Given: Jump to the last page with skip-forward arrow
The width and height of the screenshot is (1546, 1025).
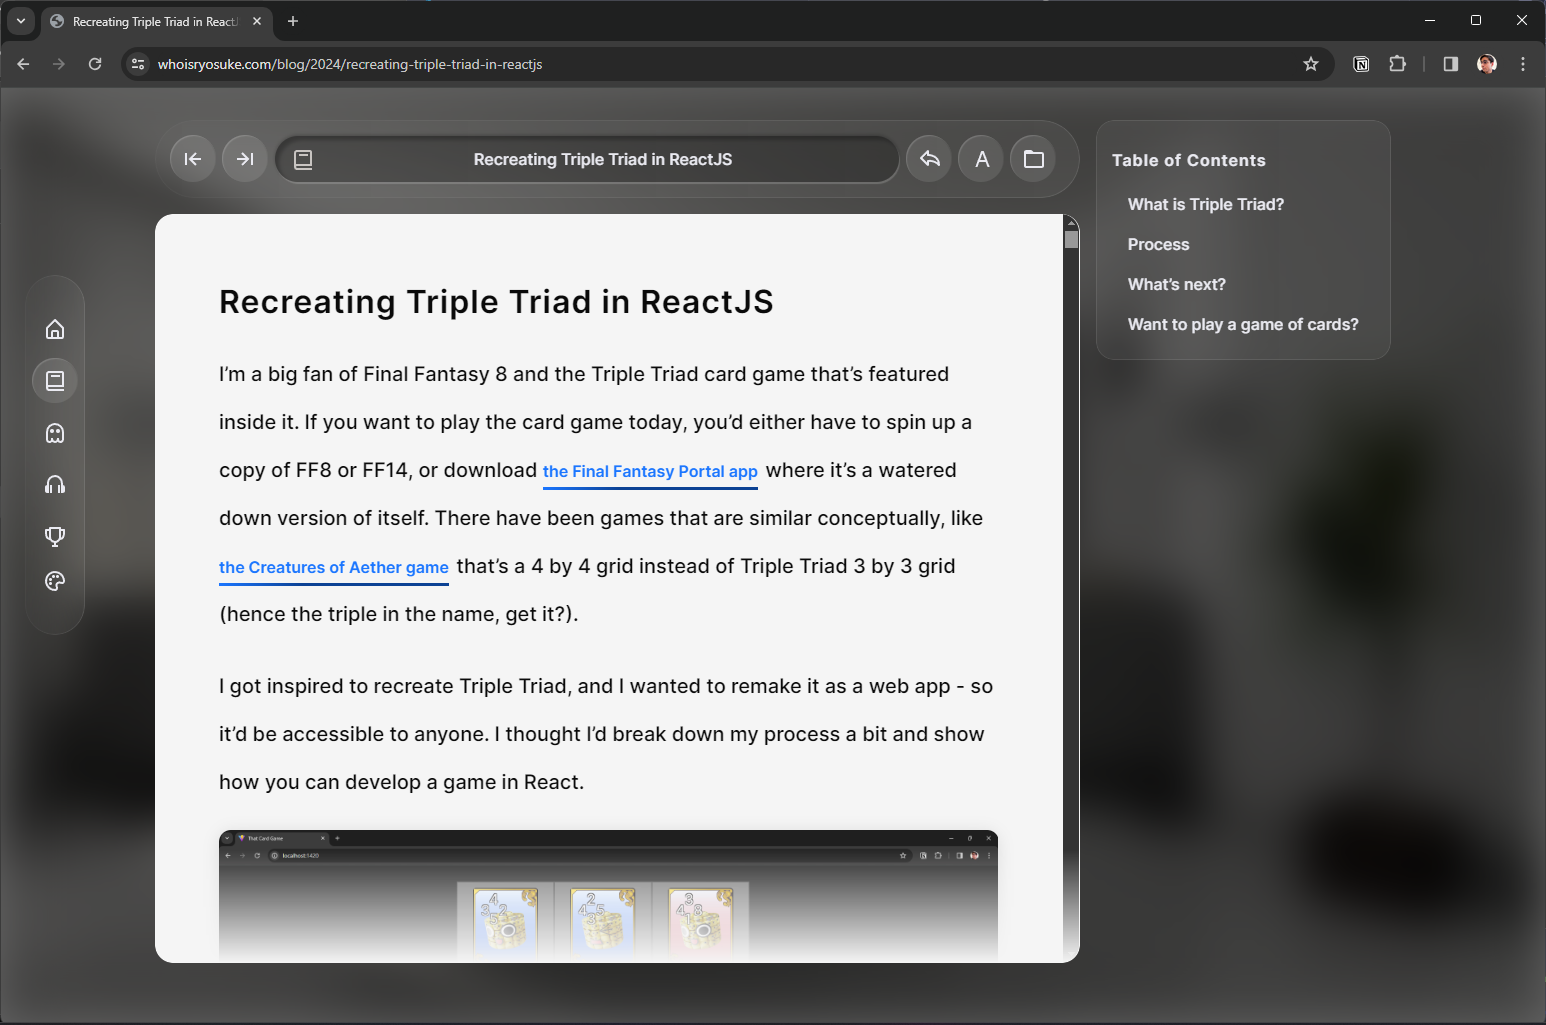Looking at the screenshot, I should point(244,158).
